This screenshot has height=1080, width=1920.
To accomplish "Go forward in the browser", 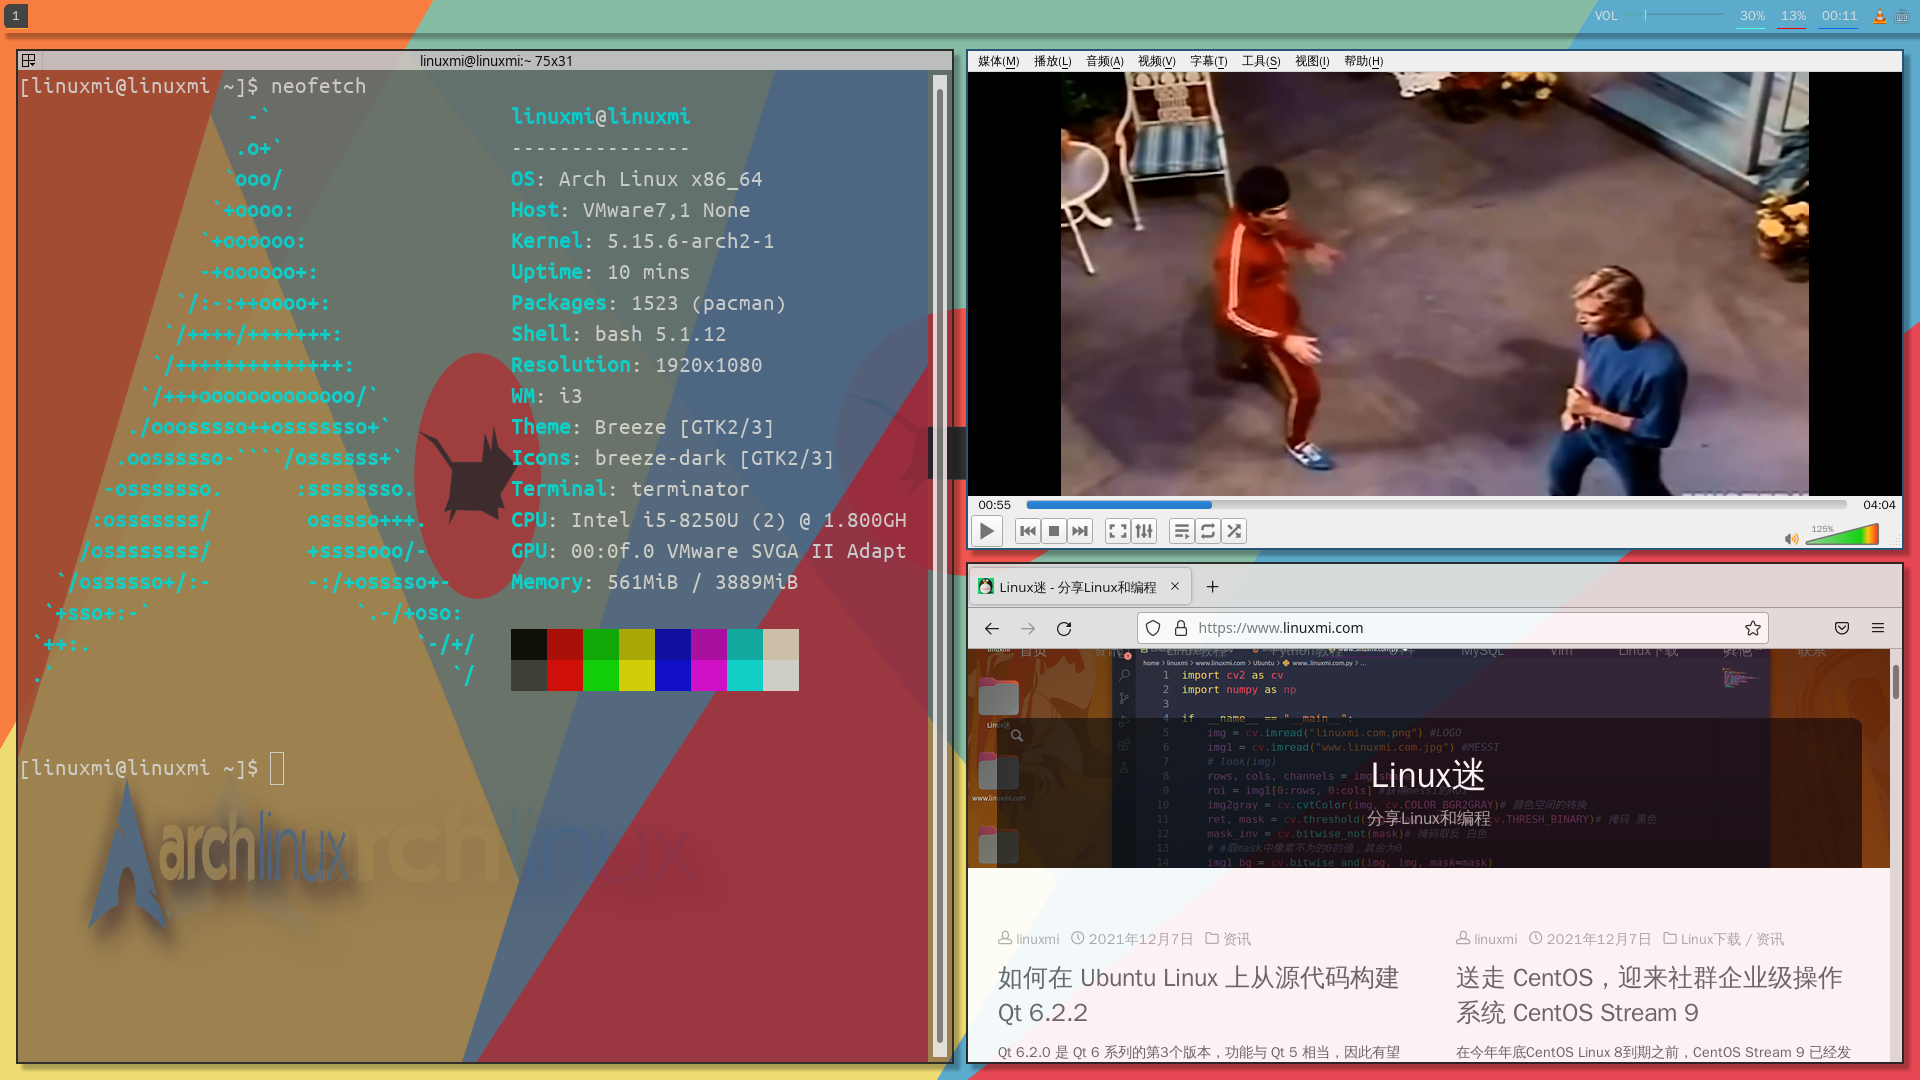I will [1027, 628].
